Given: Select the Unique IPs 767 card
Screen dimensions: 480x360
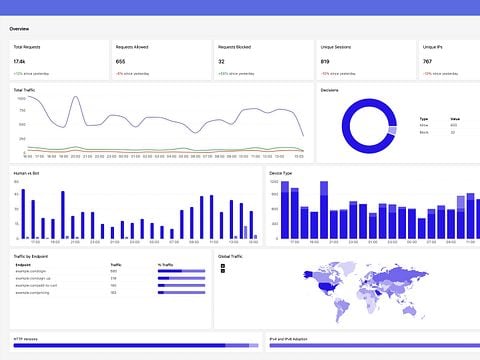Looking at the screenshot, I should click(449, 60).
